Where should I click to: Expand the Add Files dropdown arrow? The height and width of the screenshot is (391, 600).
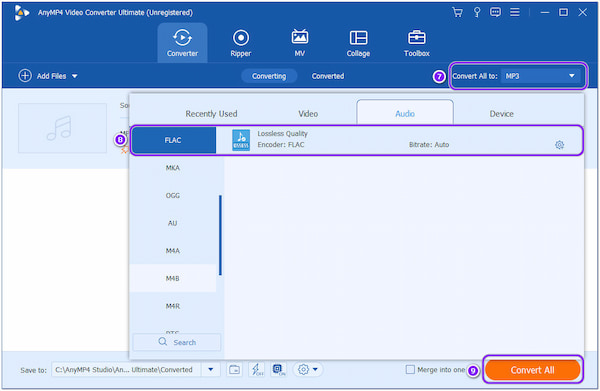75,76
